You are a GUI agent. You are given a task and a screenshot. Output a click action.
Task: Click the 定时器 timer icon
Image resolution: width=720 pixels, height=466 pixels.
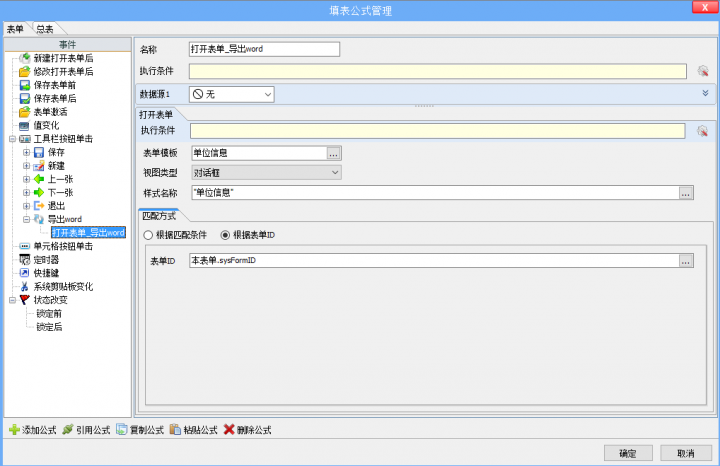click(24, 259)
